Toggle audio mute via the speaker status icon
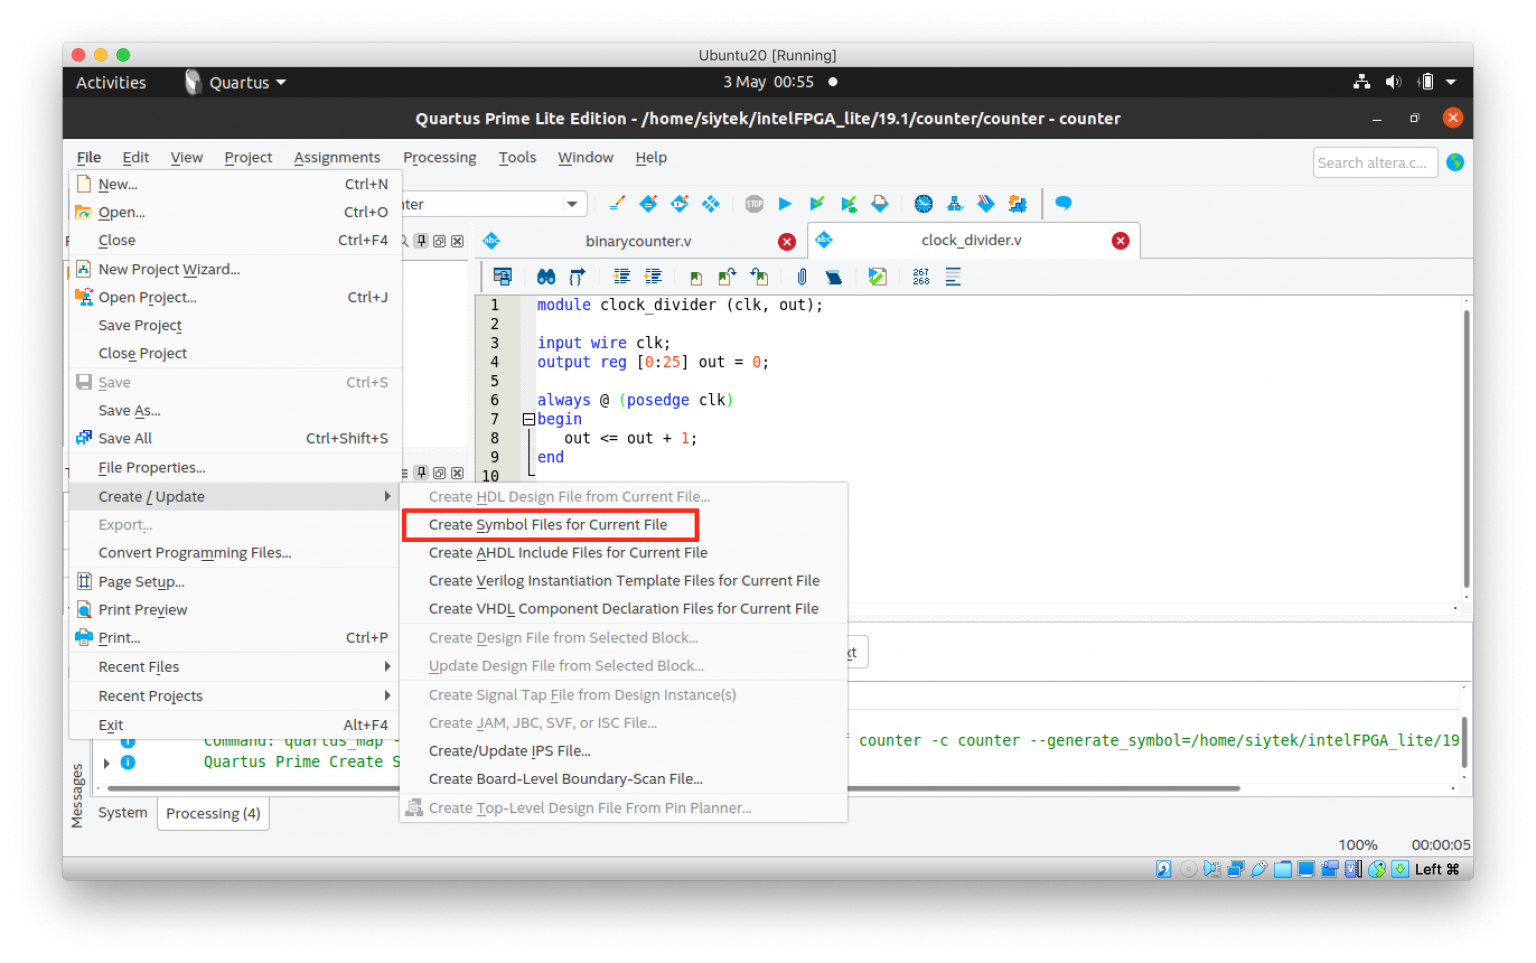This screenshot has height=963, width=1536. tap(1393, 82)
